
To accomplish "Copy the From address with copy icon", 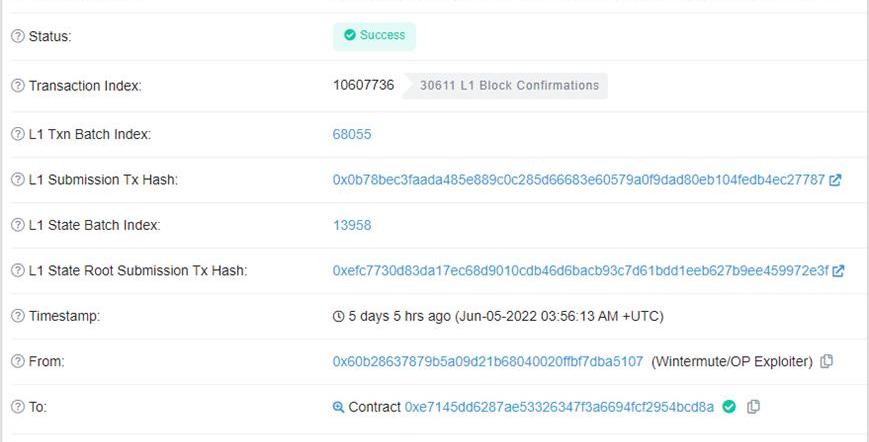I will coord(826,361).
